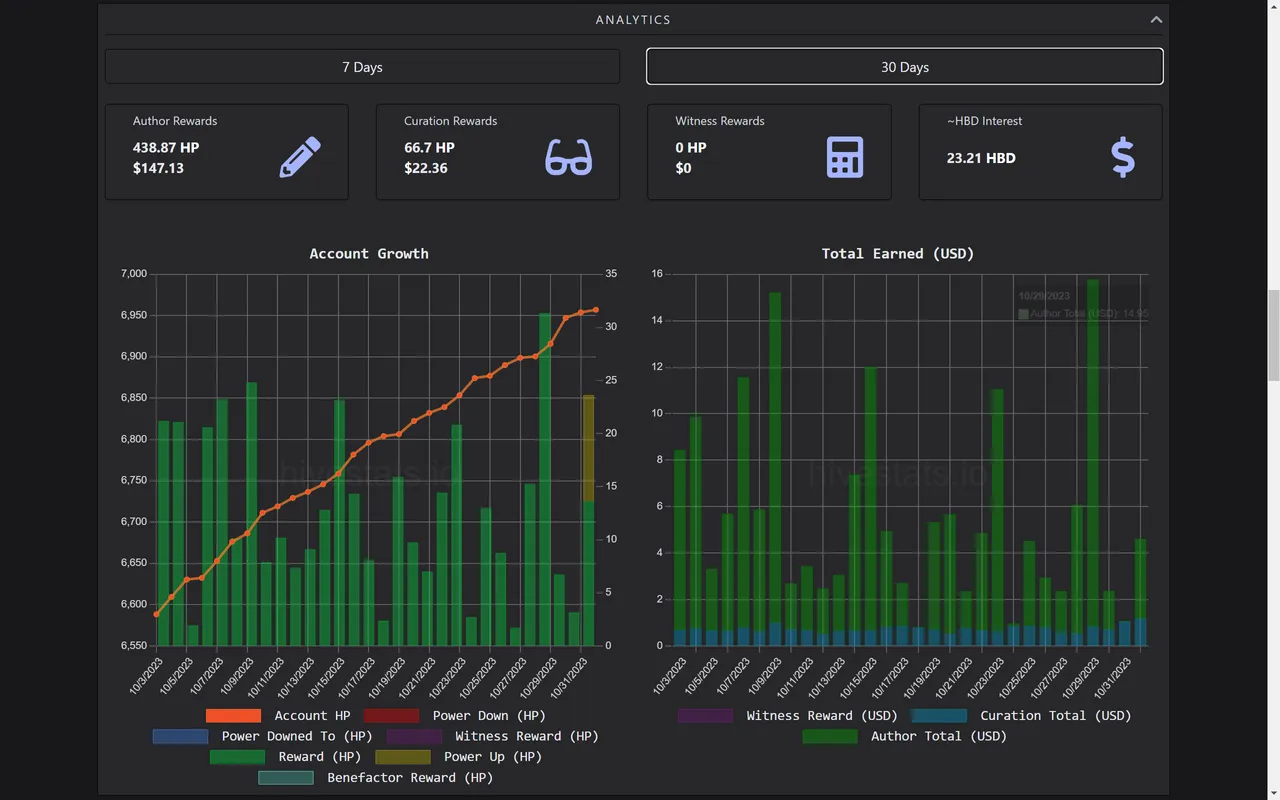Click the Curation Total (USD) legend label

pos(1056,716)
